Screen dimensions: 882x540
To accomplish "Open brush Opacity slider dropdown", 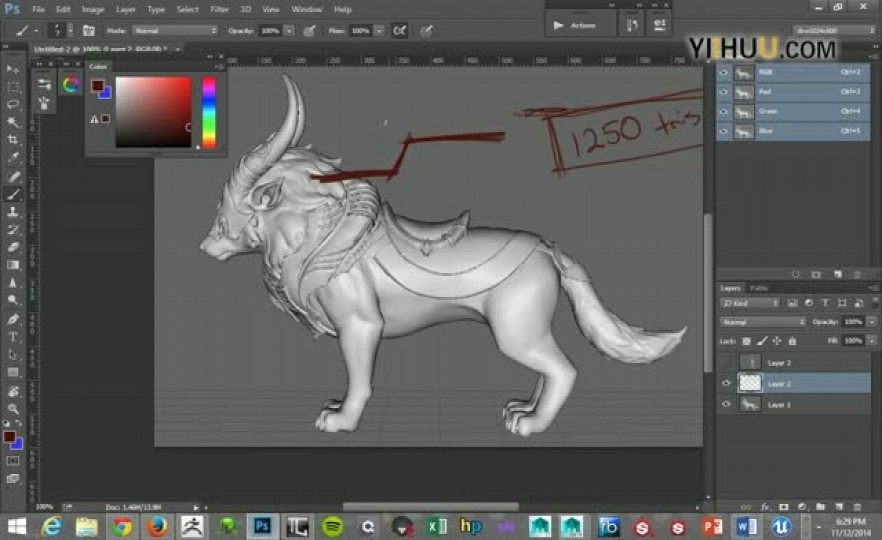I will [289, 30].
